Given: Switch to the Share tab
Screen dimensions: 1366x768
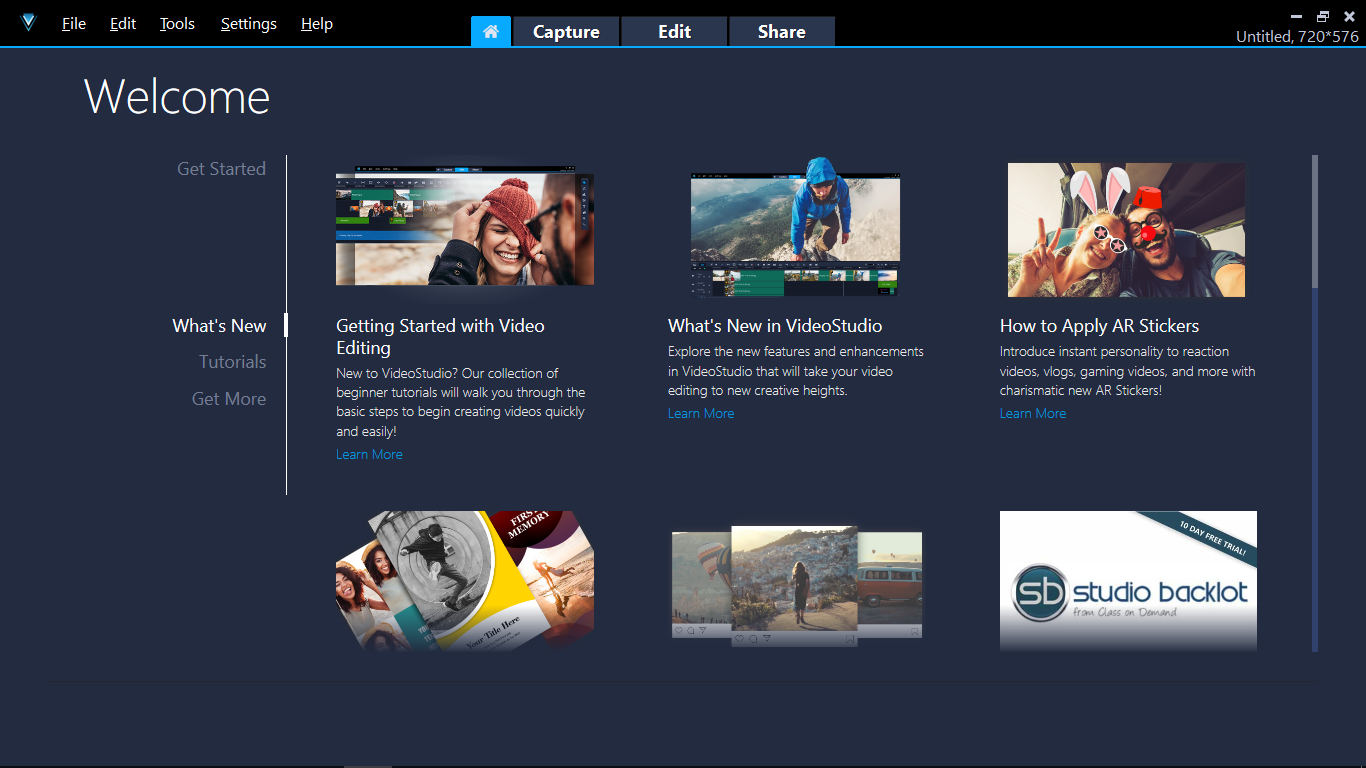Looking at the screenshot, I should [x=781, y=32].
